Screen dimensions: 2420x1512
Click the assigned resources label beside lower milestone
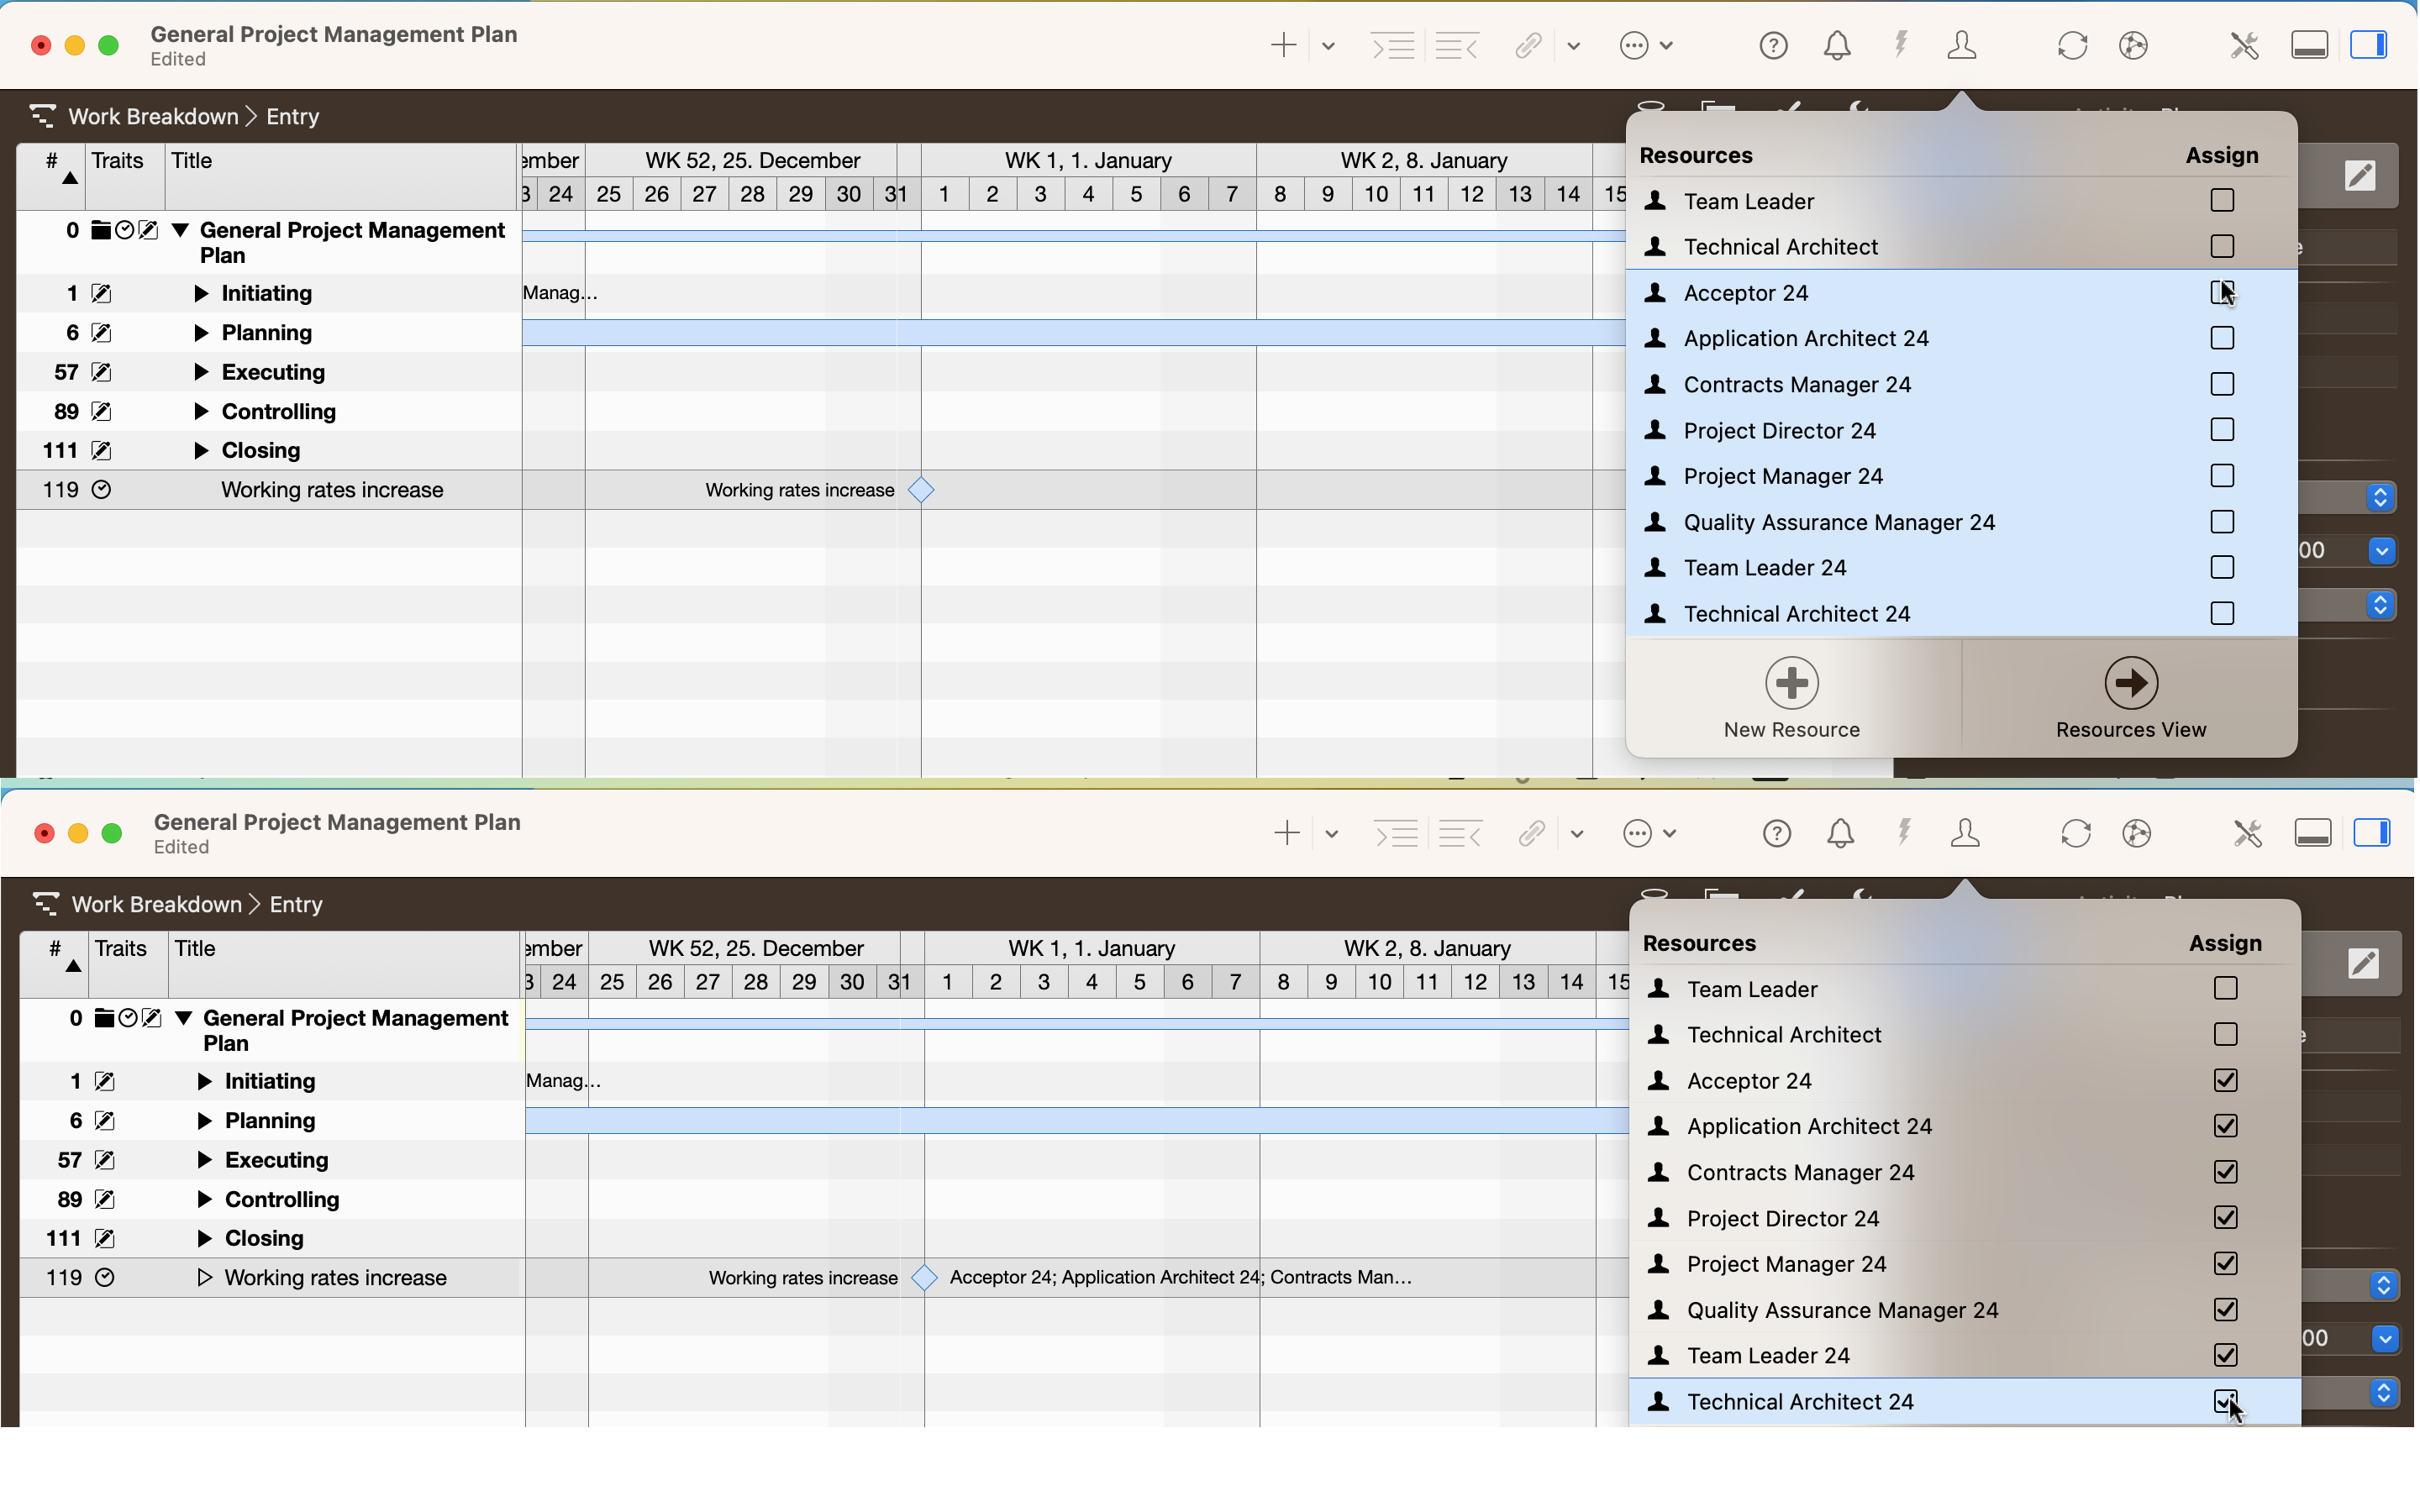(1180, 1277)
